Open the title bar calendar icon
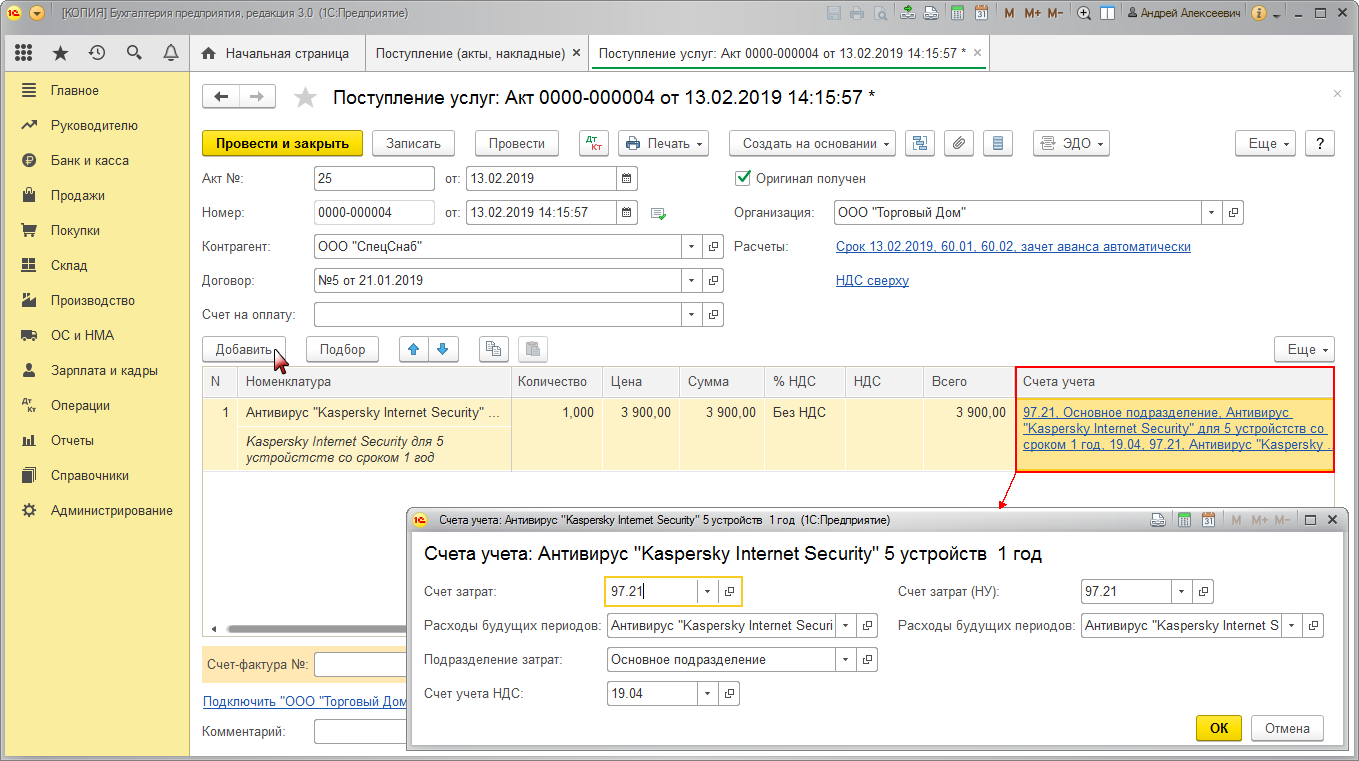 click(x=981, y=14)
